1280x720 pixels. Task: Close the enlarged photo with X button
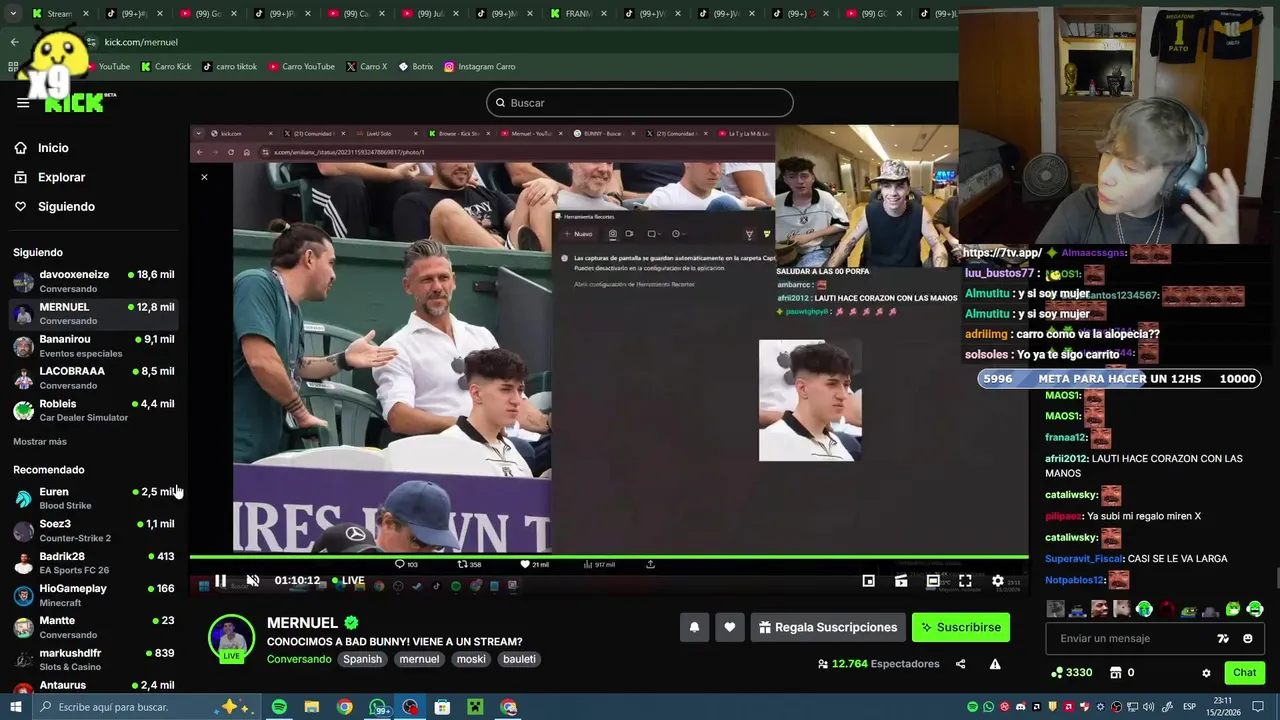click(x=204, y=177)
